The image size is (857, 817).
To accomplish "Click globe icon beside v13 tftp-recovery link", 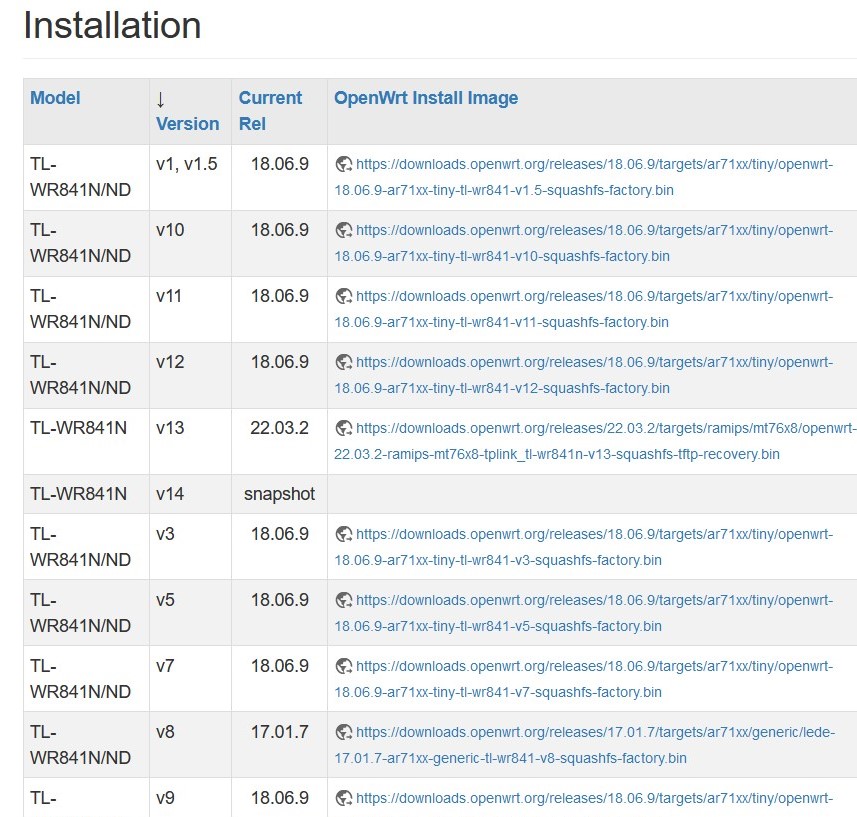I will click(343, 428).
